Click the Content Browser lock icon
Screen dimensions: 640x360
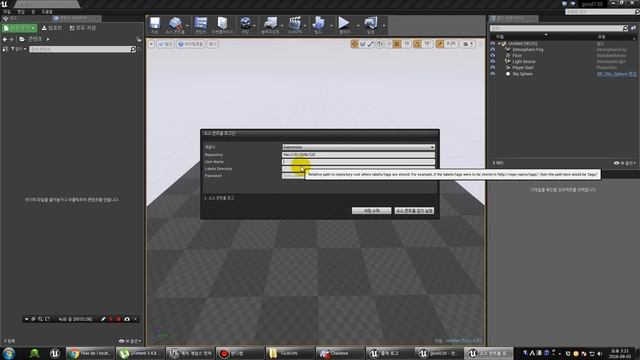click(139, 39)
